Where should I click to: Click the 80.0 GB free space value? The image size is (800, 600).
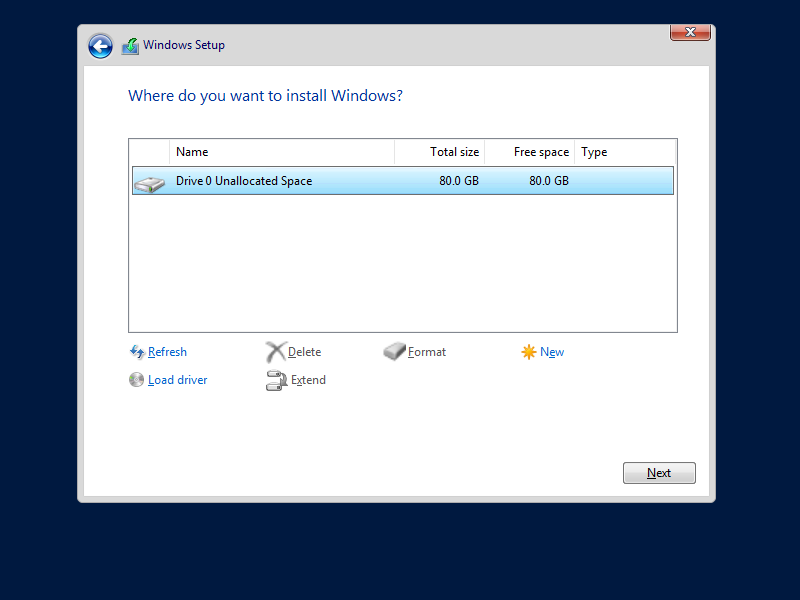pyautogui.click(x=548, y=181)
